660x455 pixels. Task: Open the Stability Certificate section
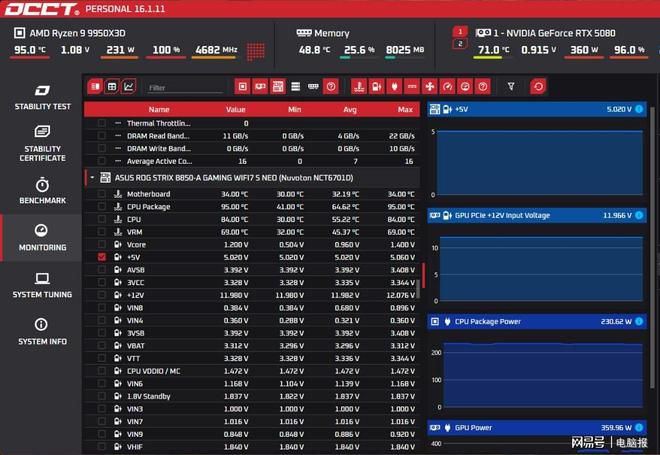point(42,144)
